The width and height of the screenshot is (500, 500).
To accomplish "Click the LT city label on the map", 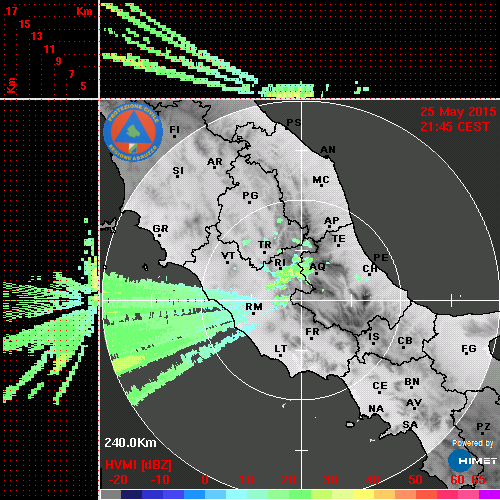I will [281, 349].
